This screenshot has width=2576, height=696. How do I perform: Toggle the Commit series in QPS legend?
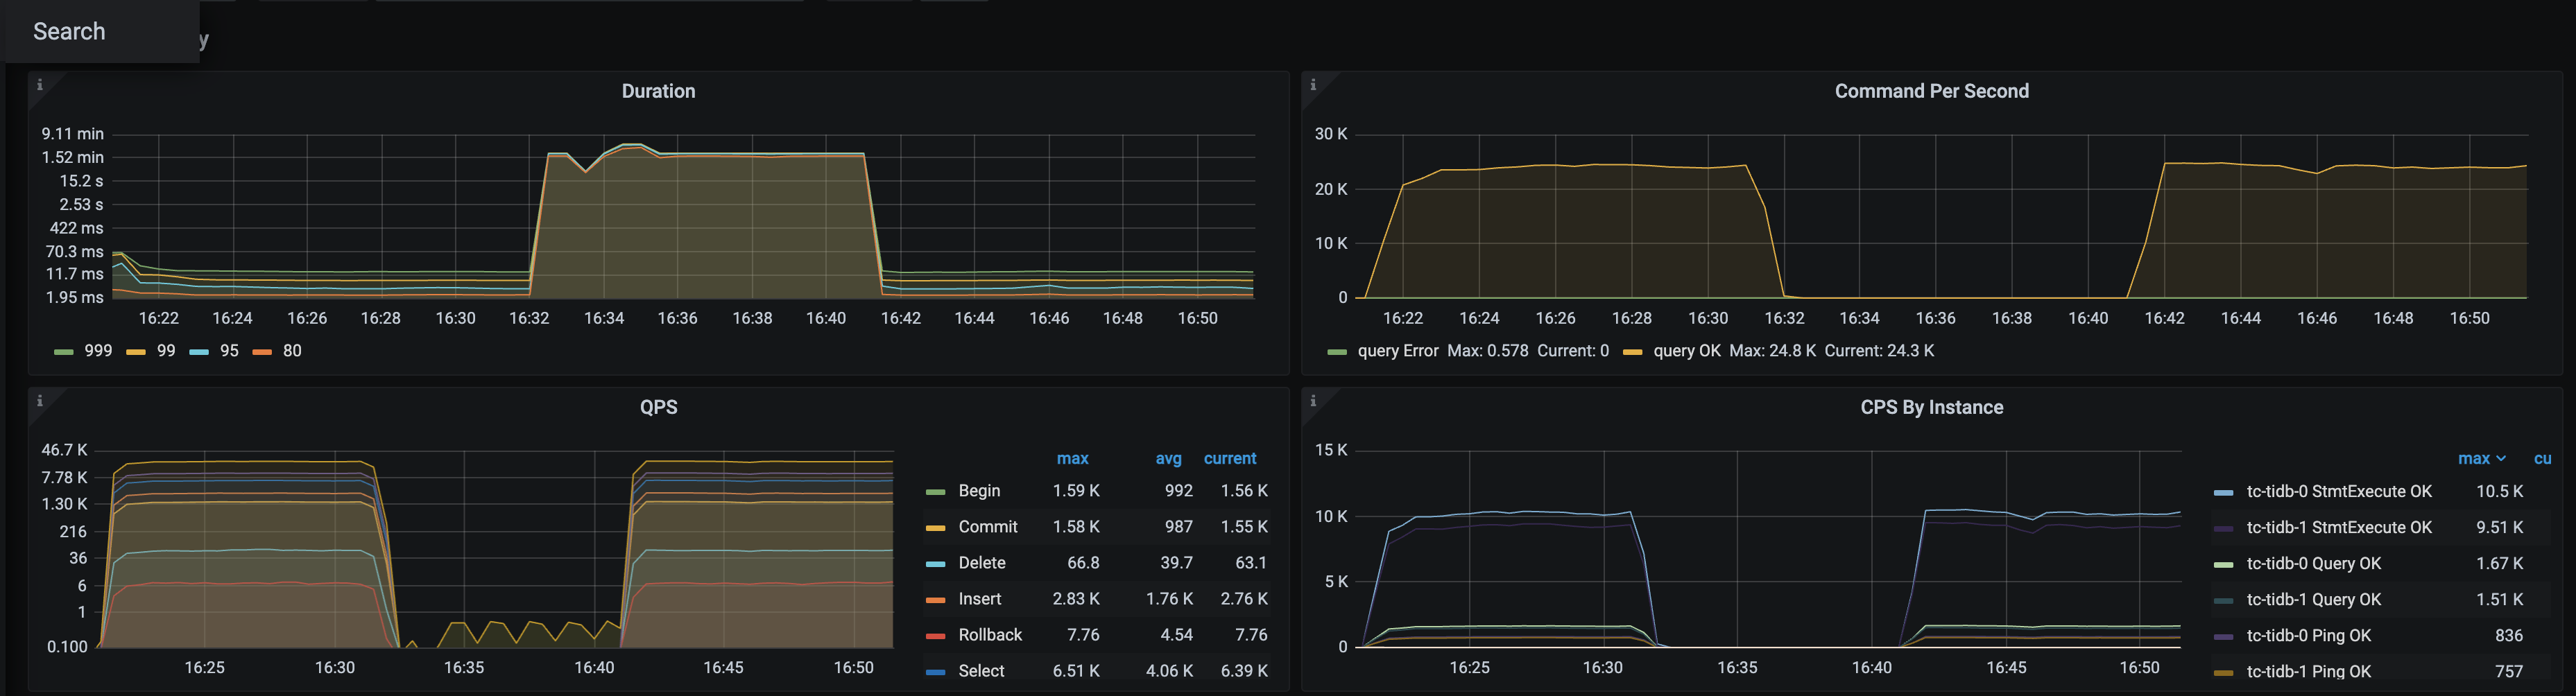click(x=987, y=526)
